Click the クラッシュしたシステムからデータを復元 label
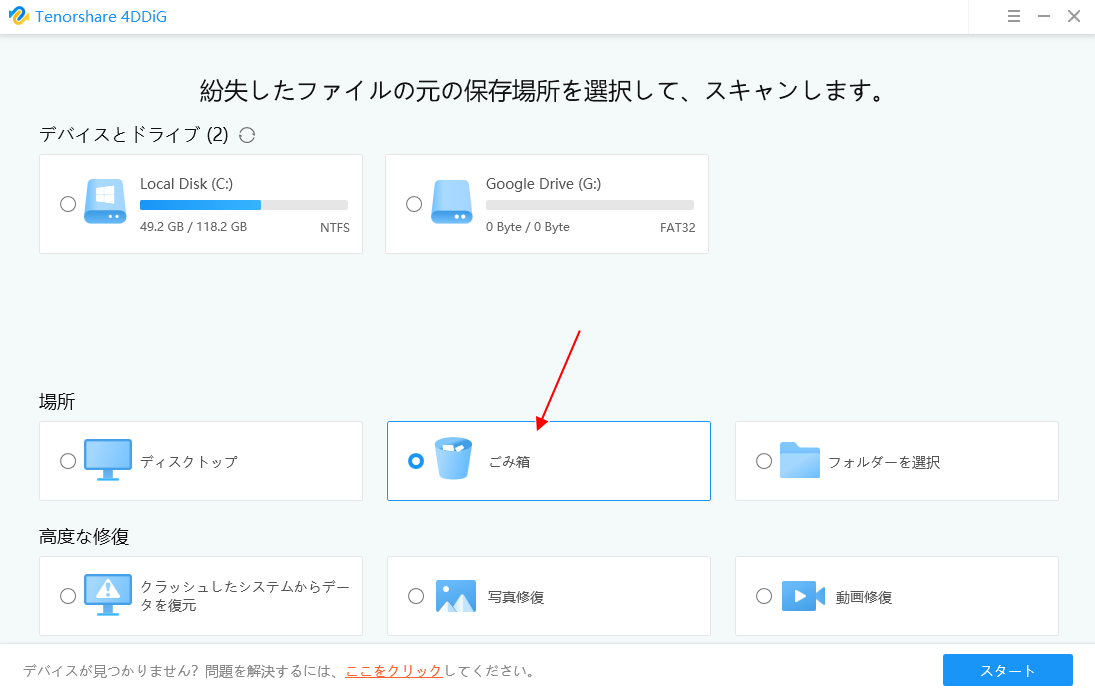The height and width of the screenshot is (692, 1095). pos(244,596)
